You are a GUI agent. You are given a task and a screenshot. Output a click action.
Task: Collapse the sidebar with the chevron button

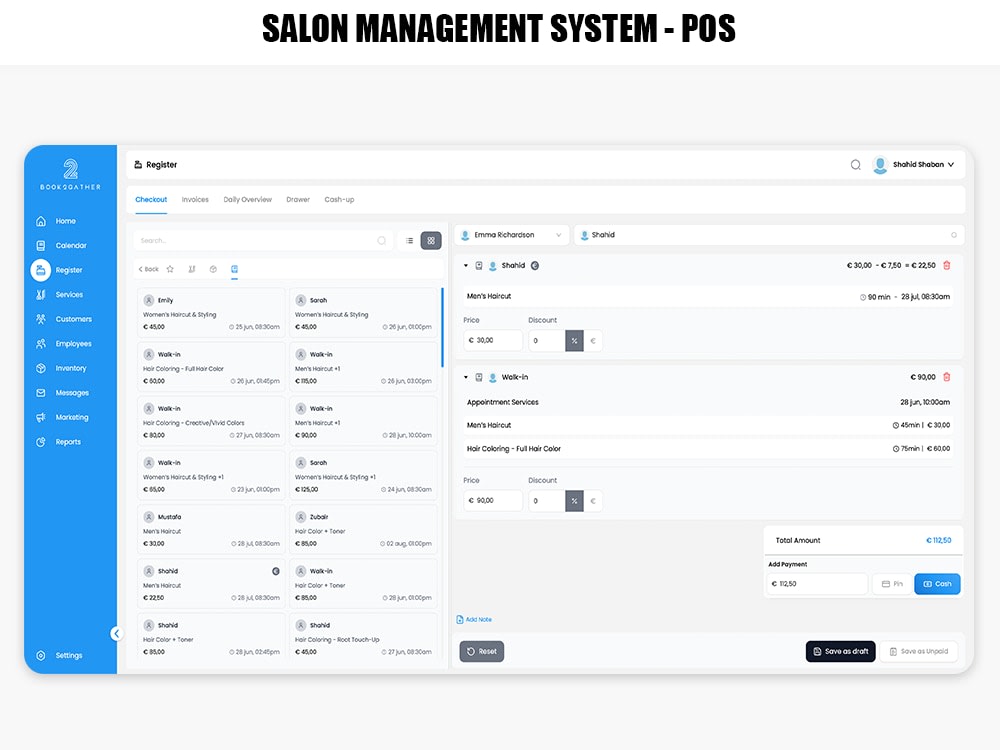(116, 633)
